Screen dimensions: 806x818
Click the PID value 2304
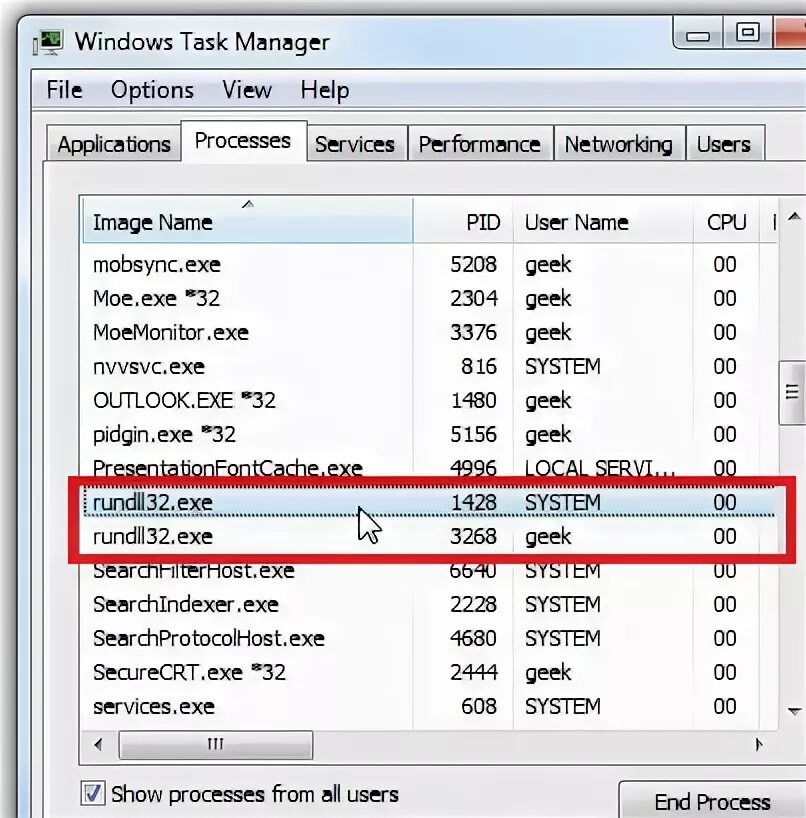coord(474,298)
